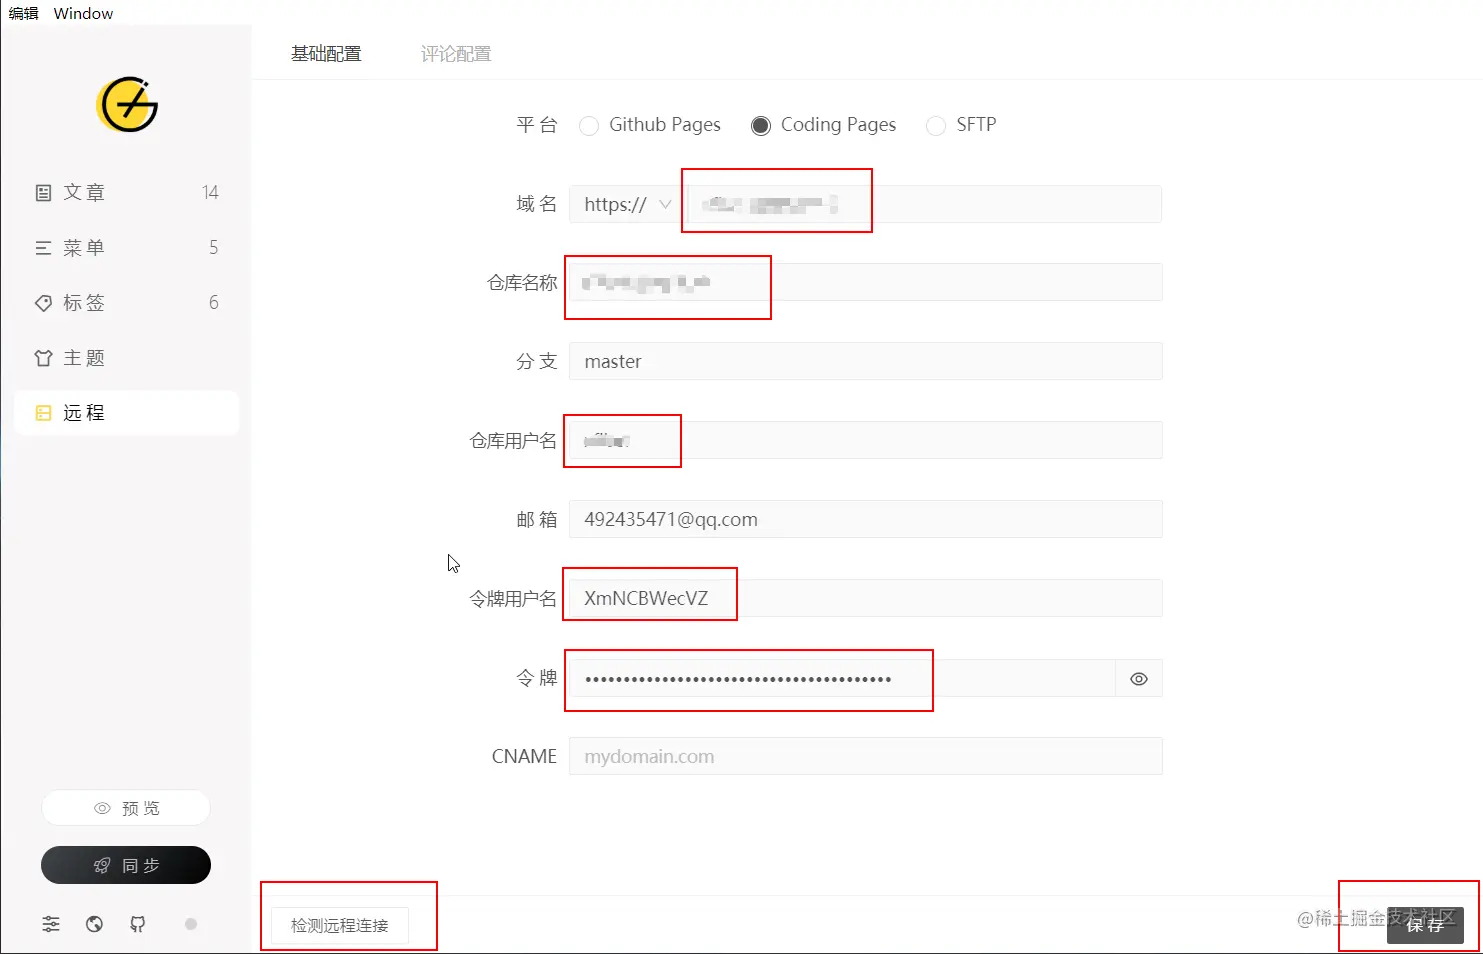The height and width of the screenshot is (954, 1483).
Task: Click the 分支 branch field with master
Action: (x=866, y=361)
